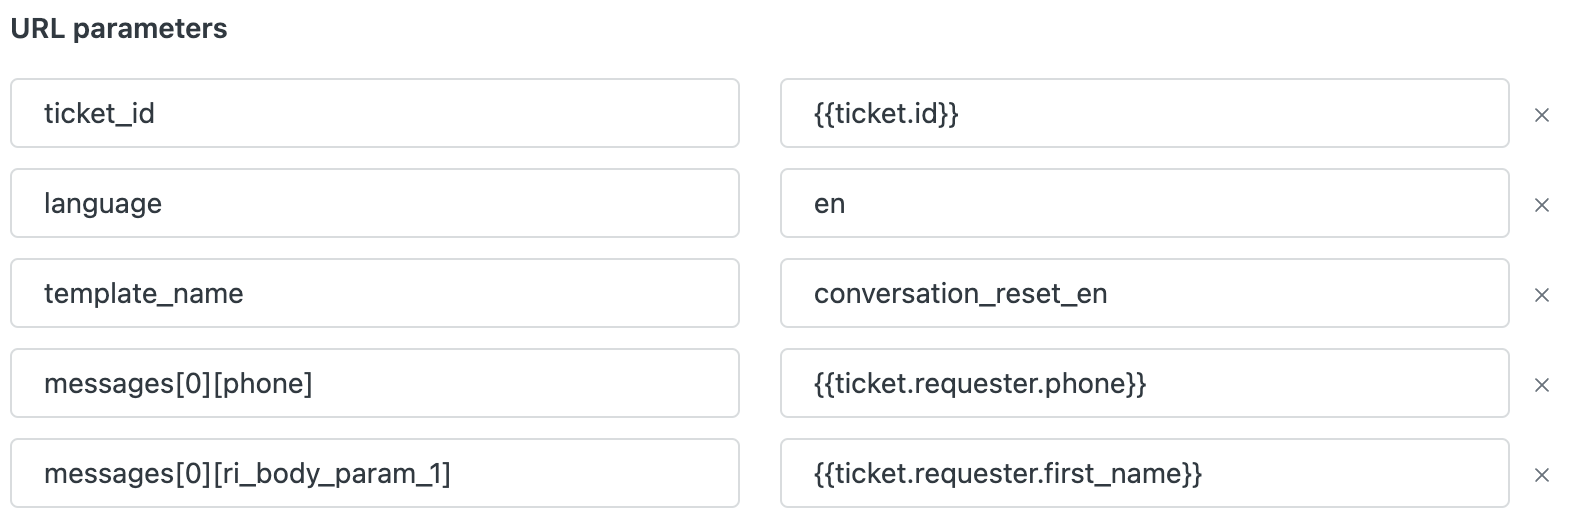Edit the {{ticket.requester.first_name}} value field
Screen dimensions: 1574x530
(1144, 474)
